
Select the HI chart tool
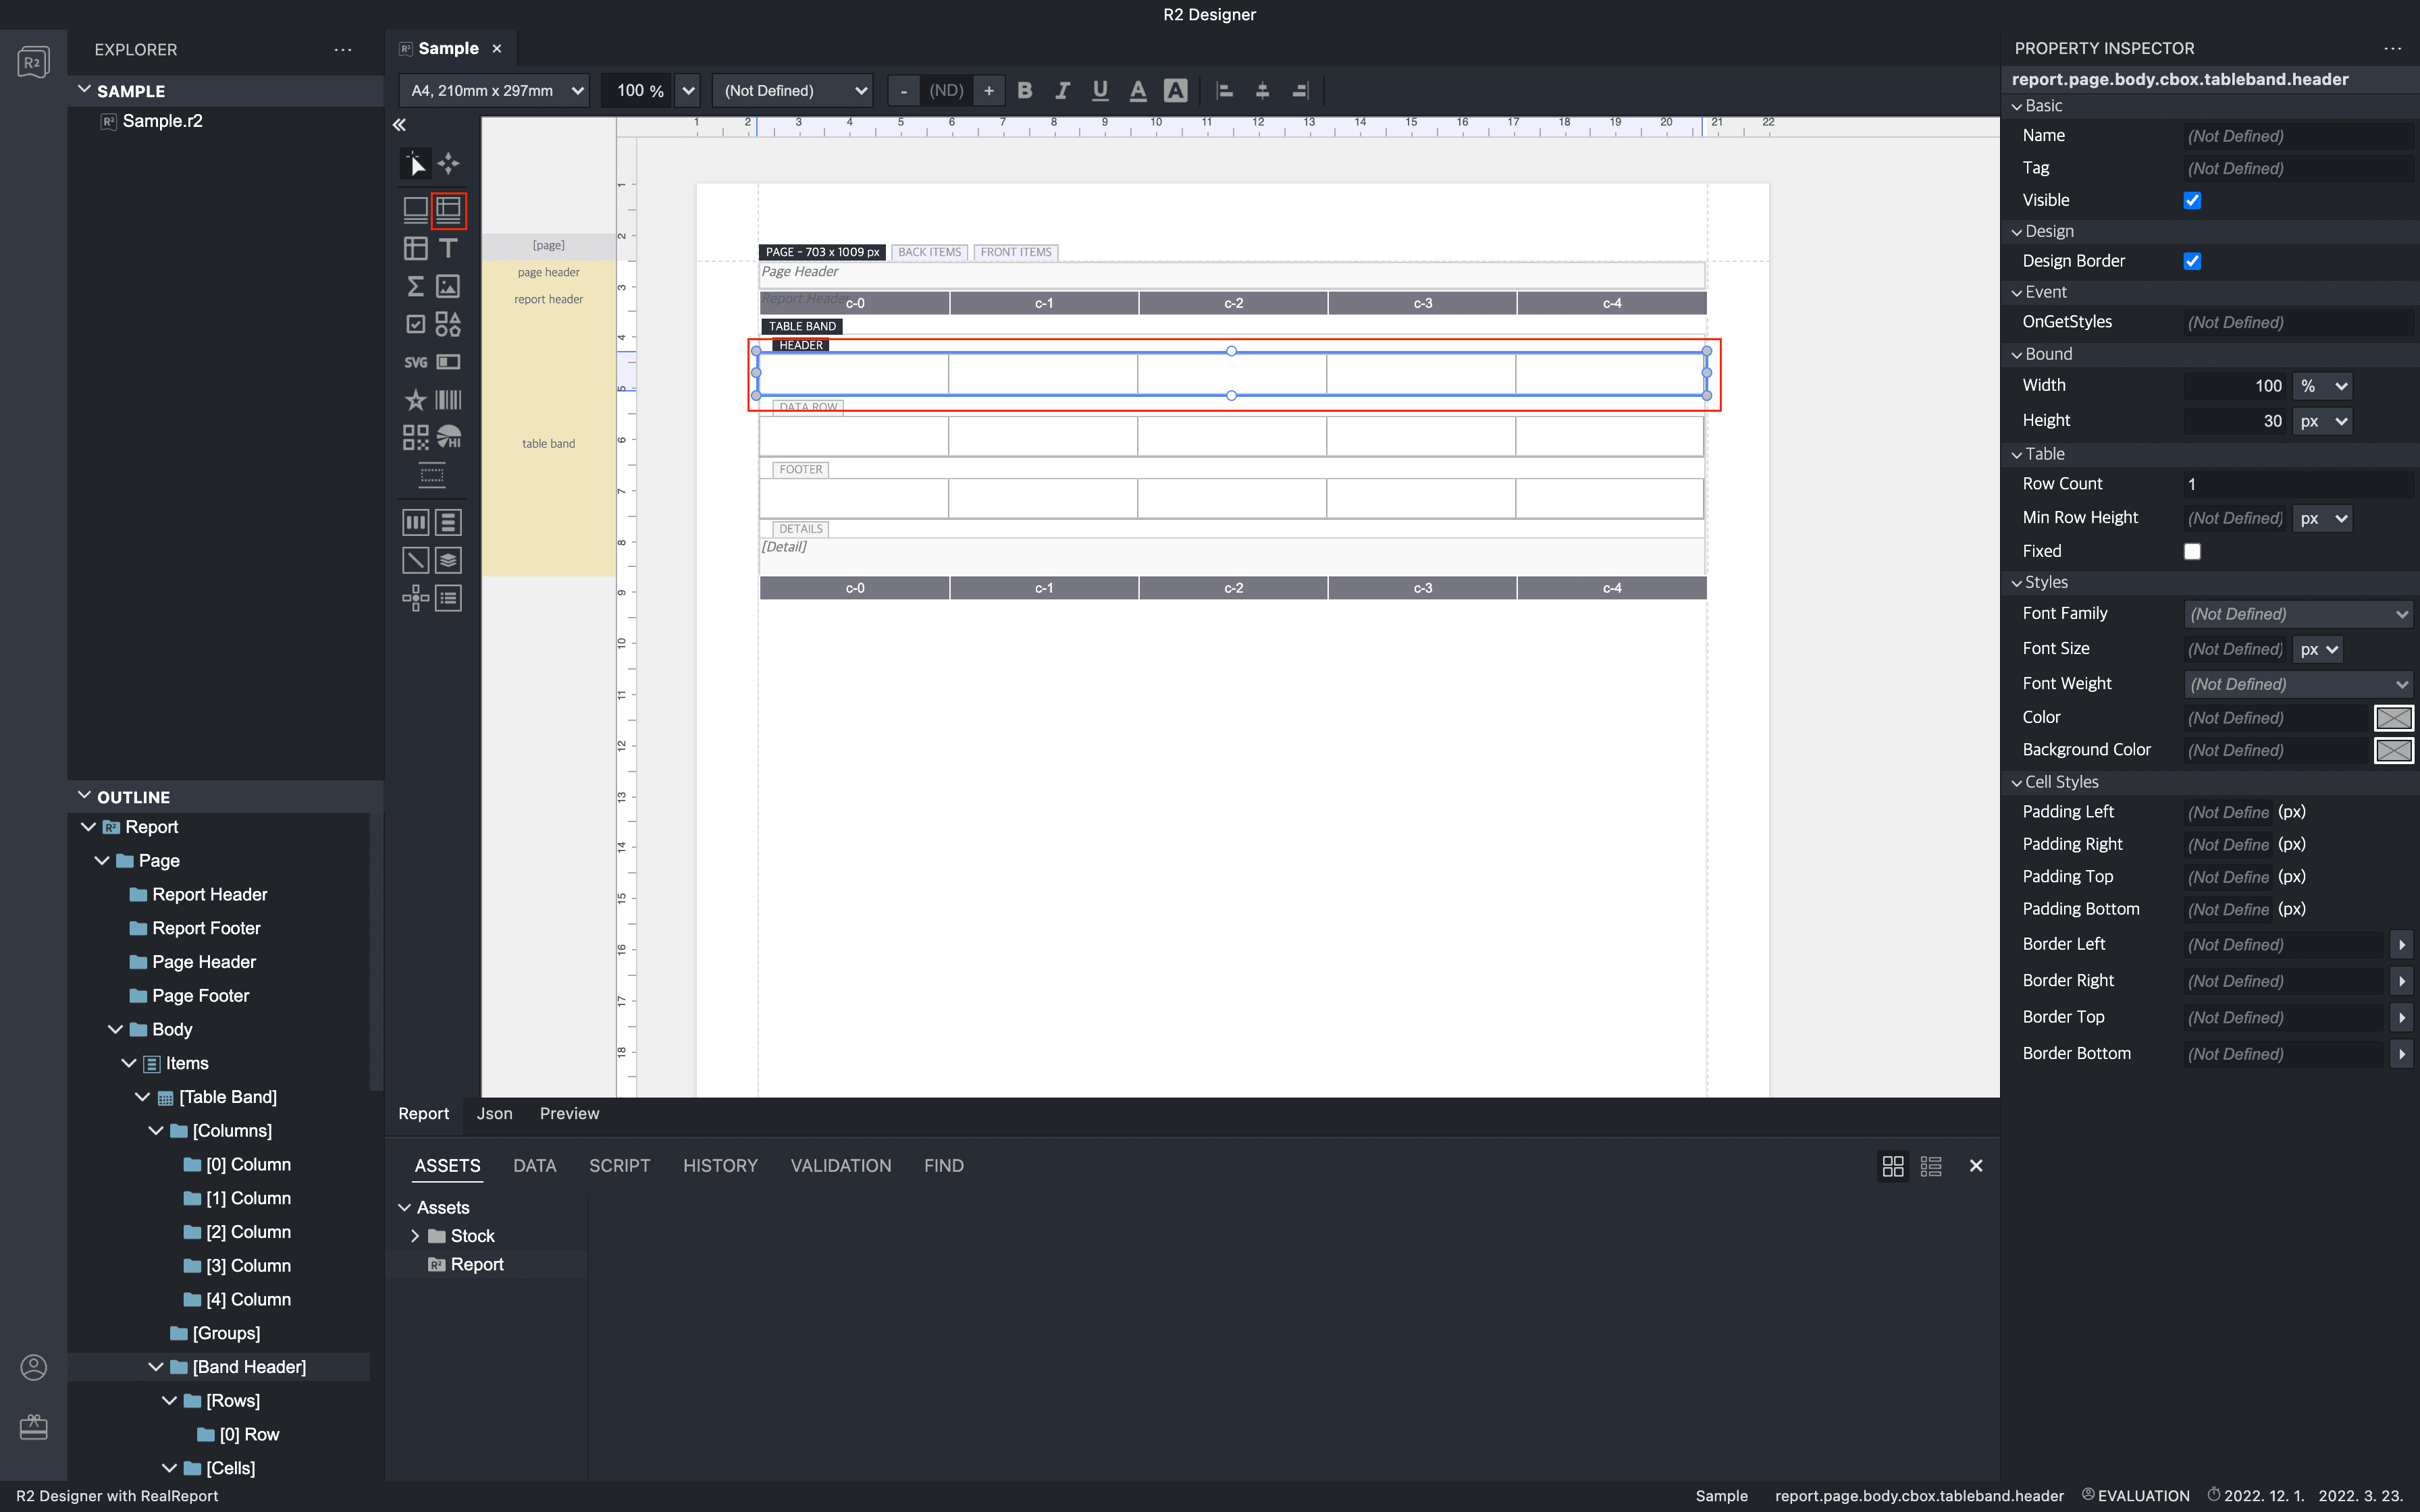tap(449, 437)
